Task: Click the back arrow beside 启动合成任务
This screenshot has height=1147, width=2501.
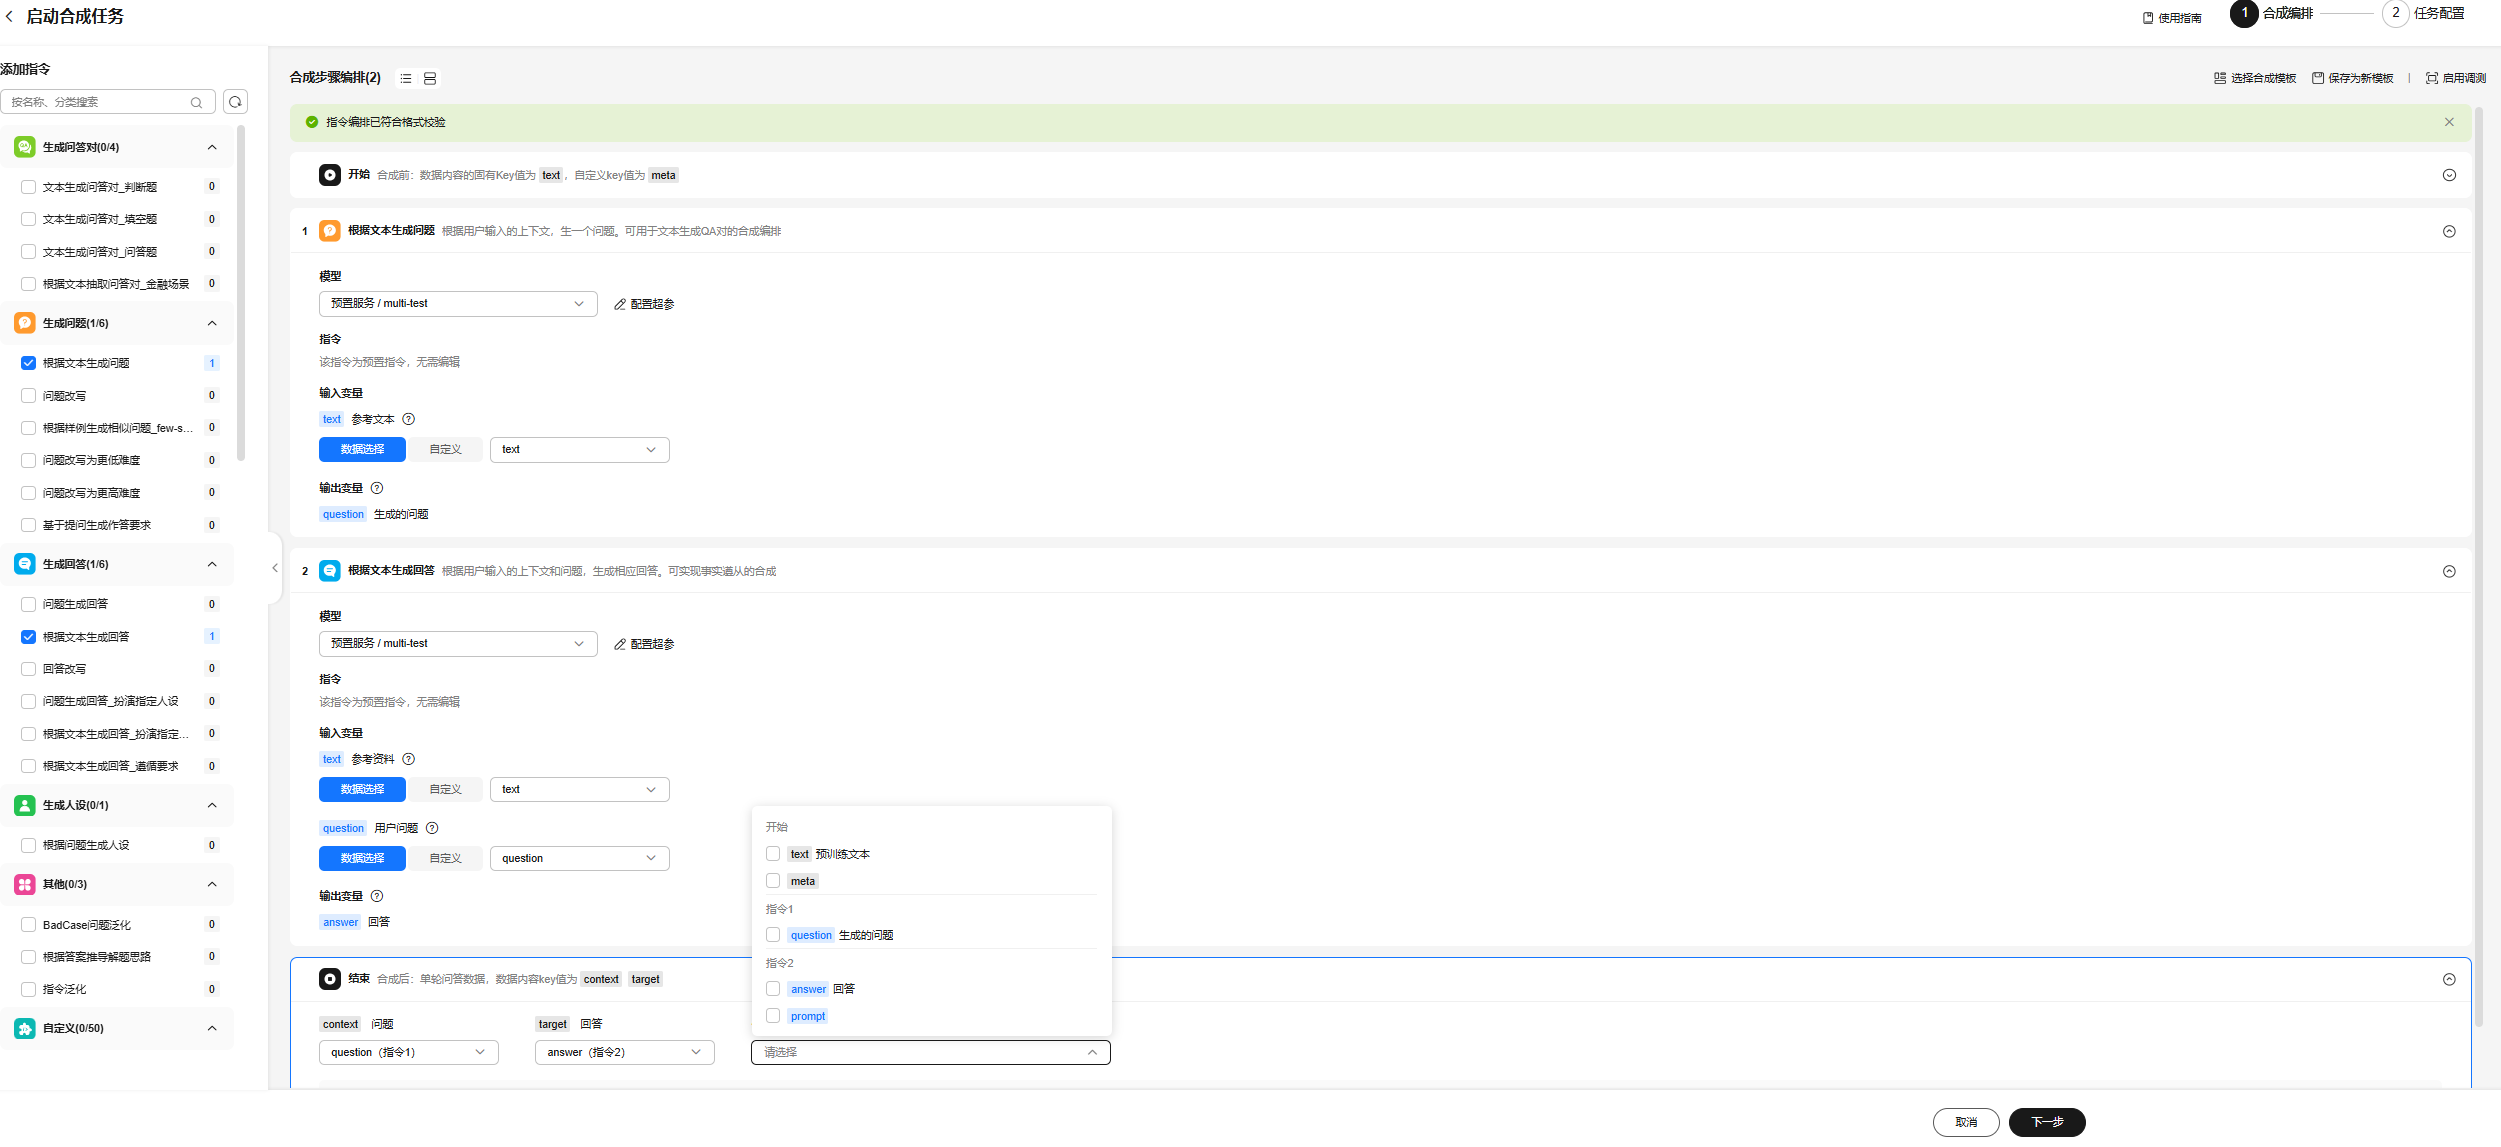Action: click(10, 17)
